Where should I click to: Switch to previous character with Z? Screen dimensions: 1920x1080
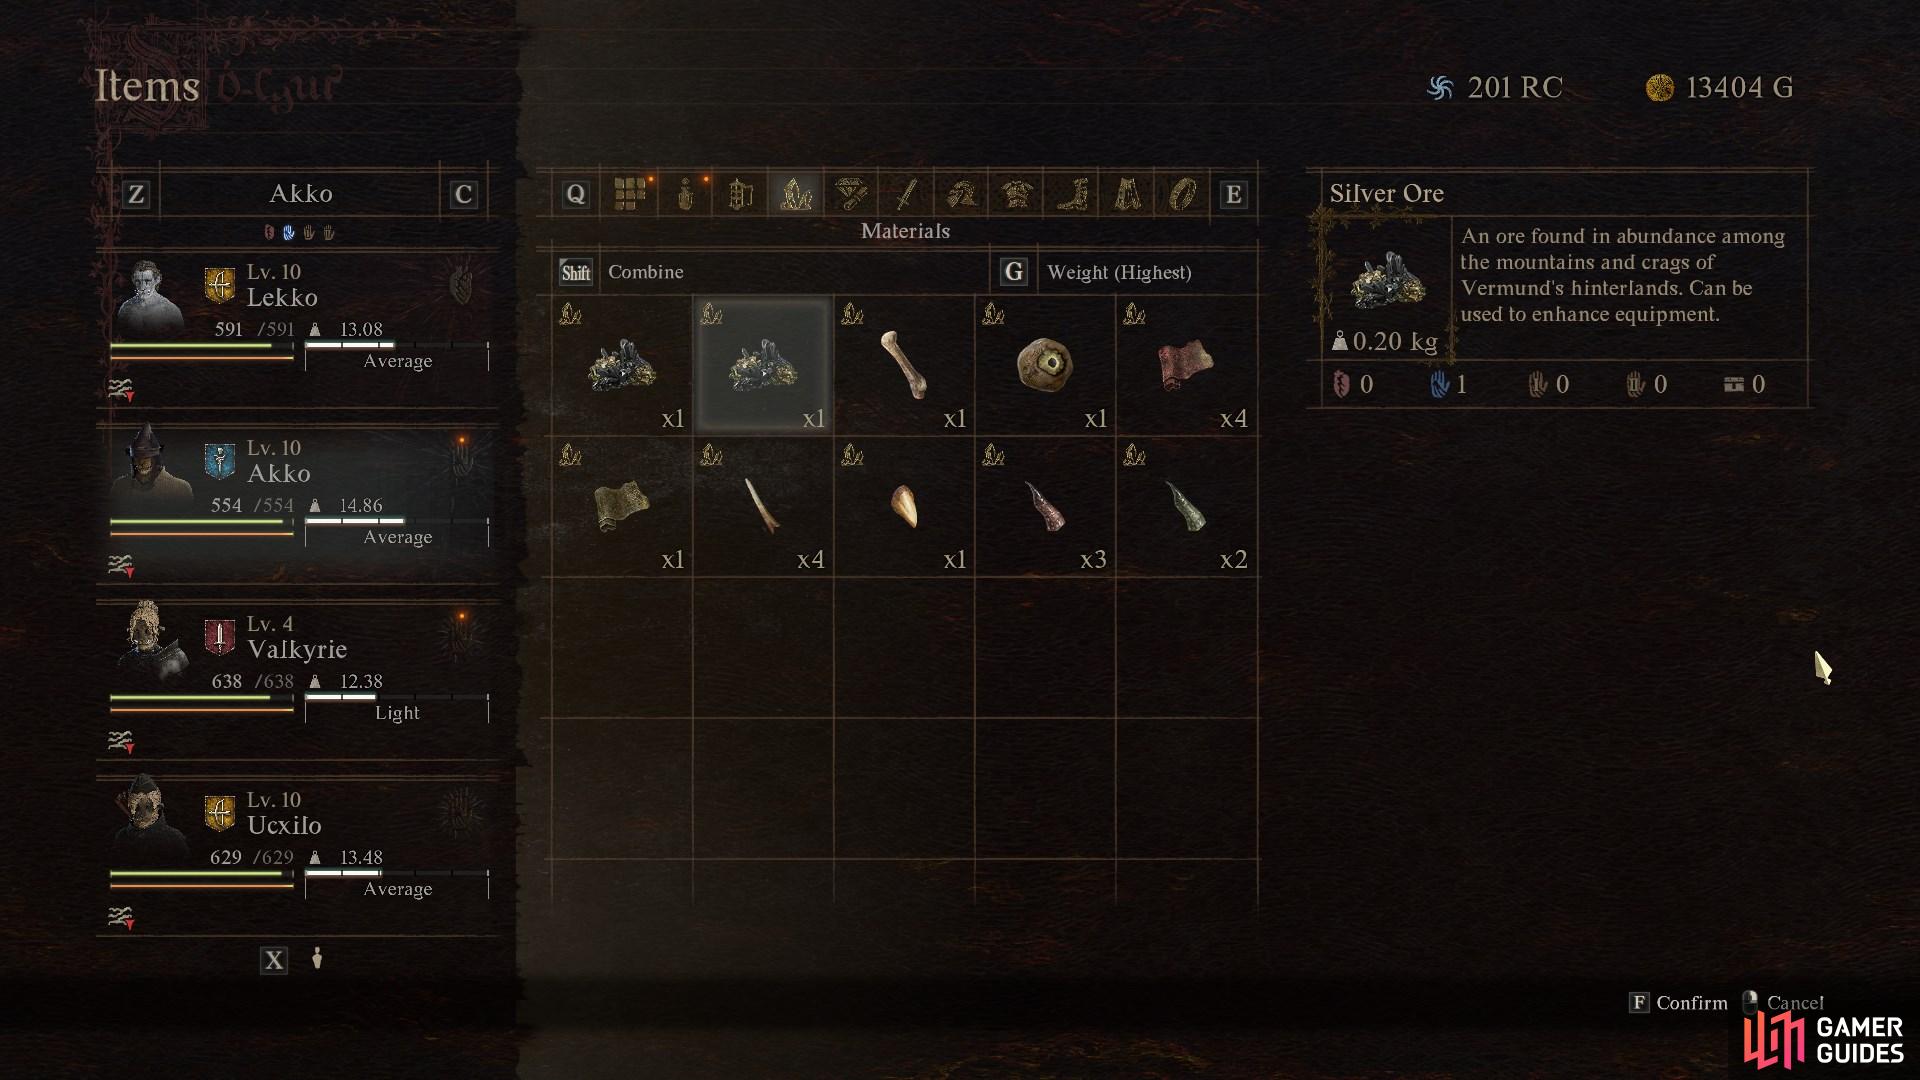click(x=136, y=194)
